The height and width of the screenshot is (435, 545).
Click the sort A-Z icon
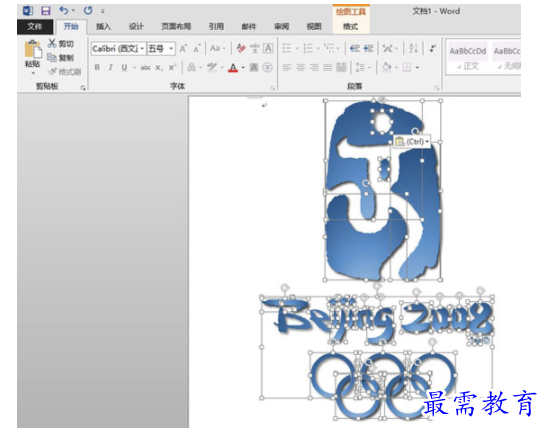(x=413, y=48)
